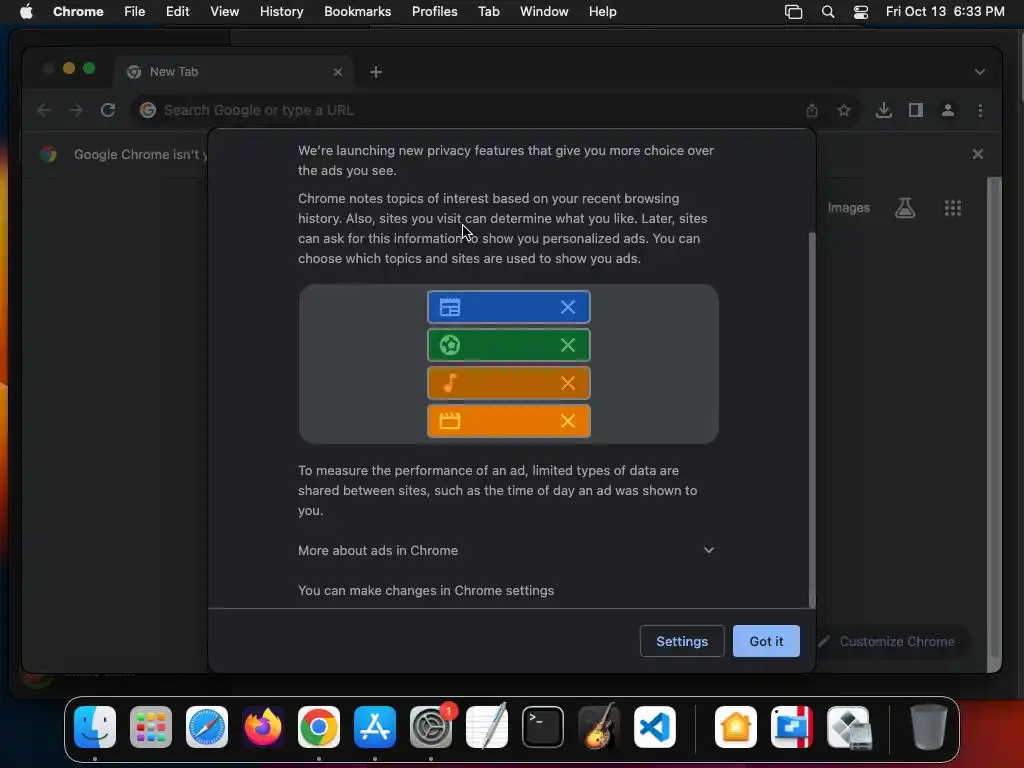Image resolution: width=1024 pixels, height=768 pixels.
Task: Go forward in Chrome
Action: pyautogui.click(x=76, y=110)
